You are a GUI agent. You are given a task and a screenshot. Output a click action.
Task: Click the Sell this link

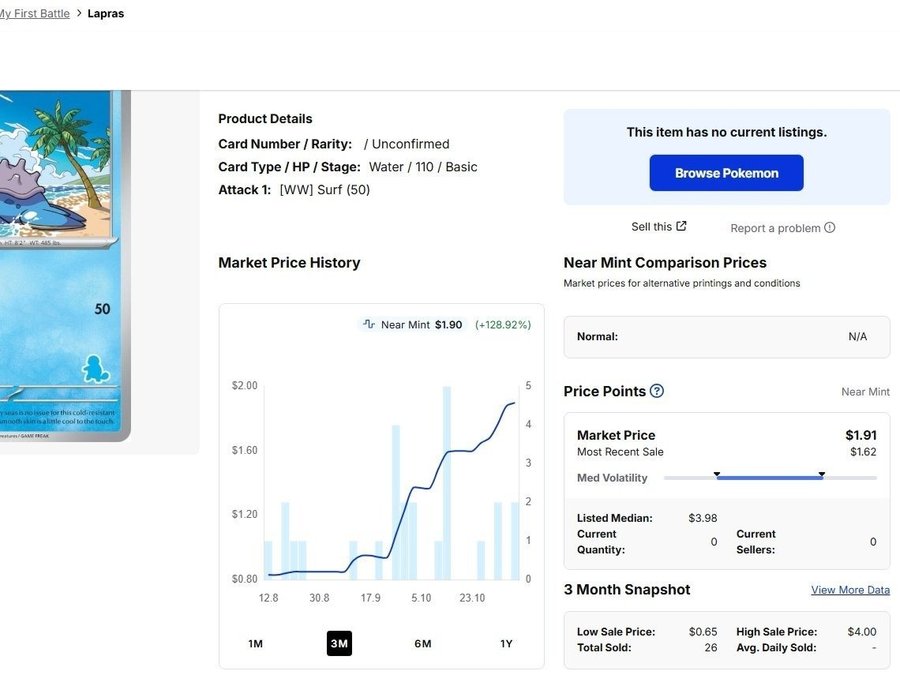click(652, 227)
